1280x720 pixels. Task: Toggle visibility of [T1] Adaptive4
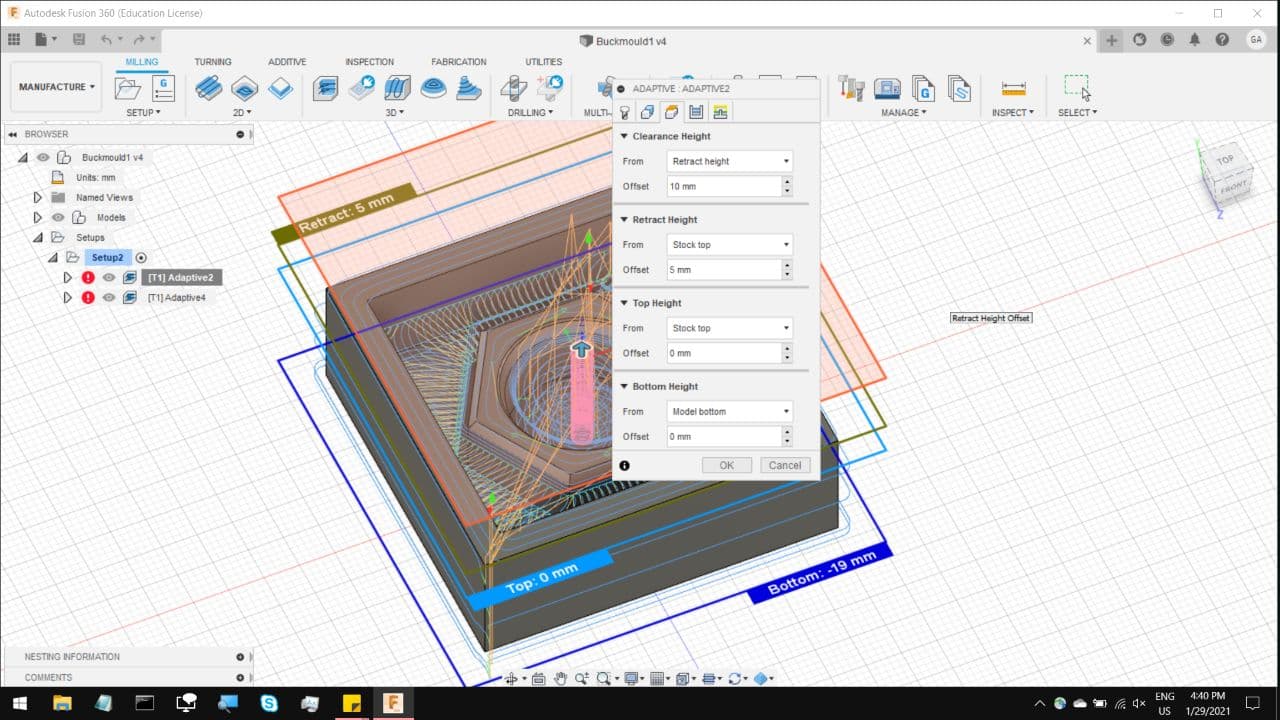pyautogui.click(x=109, y=297)
